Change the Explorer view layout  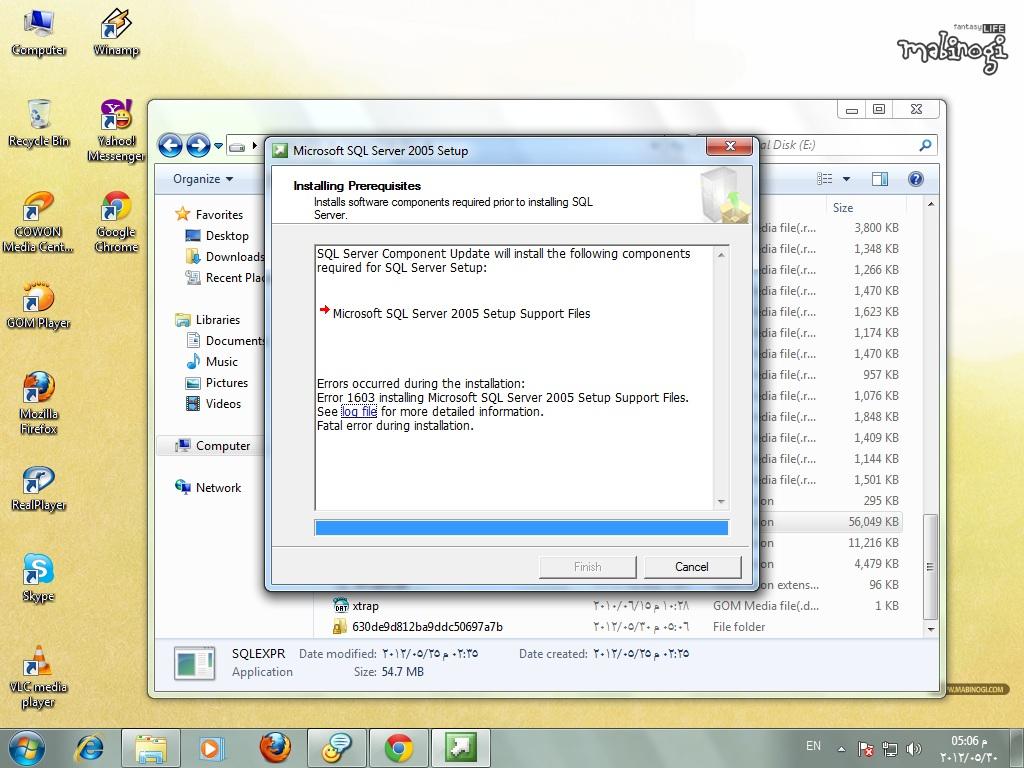click(825, 179)
